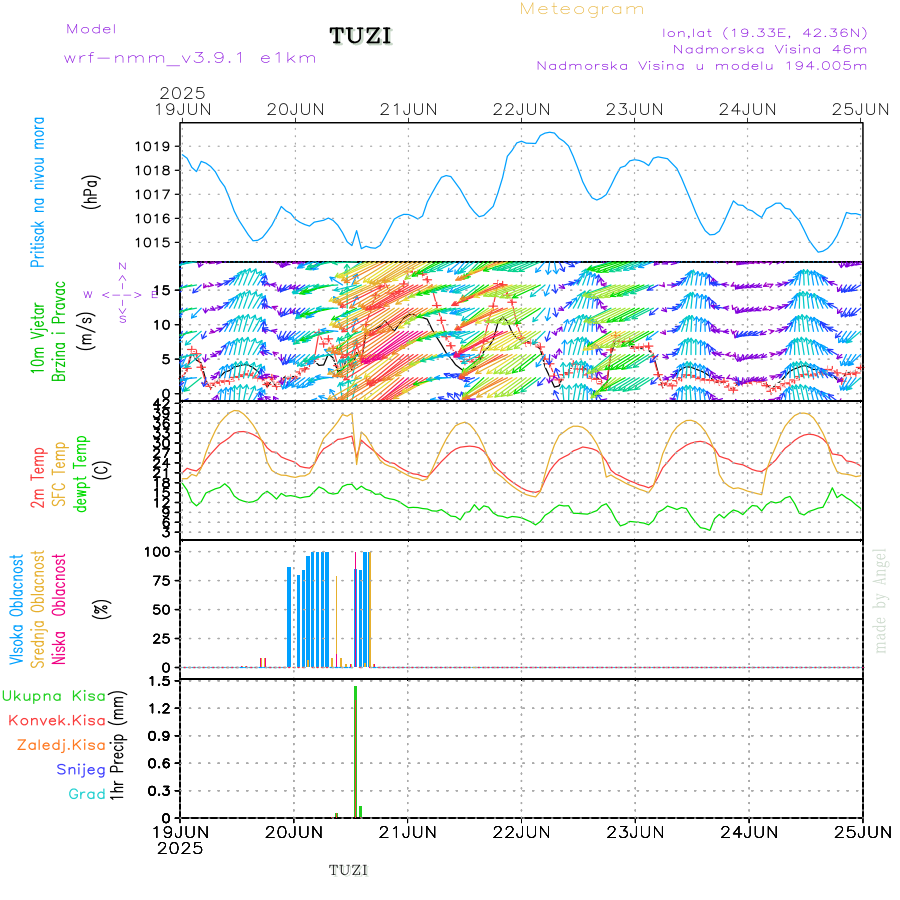Click the bold "TUZI" heading above the charts
This screenshot has width=900, height=900.
[x=360, y=36]
